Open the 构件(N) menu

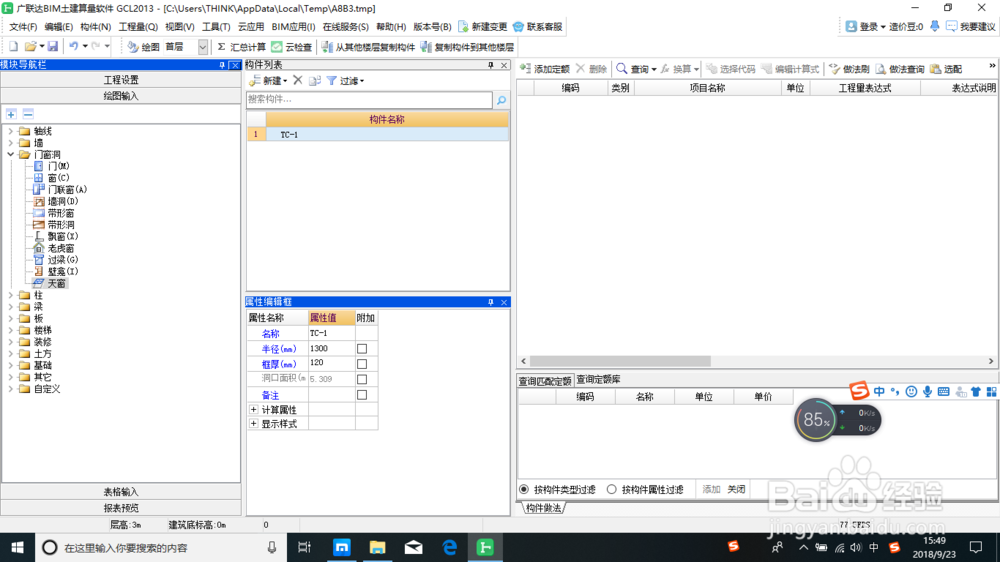coord(96,27)
